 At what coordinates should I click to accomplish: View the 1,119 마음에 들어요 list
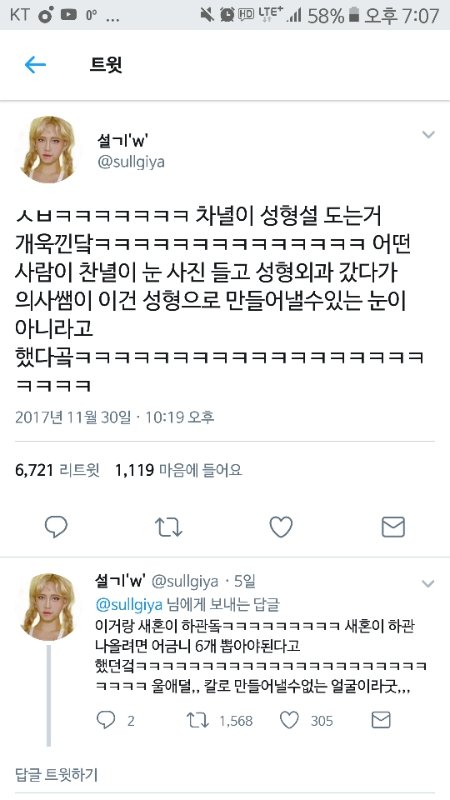[179, 469]
